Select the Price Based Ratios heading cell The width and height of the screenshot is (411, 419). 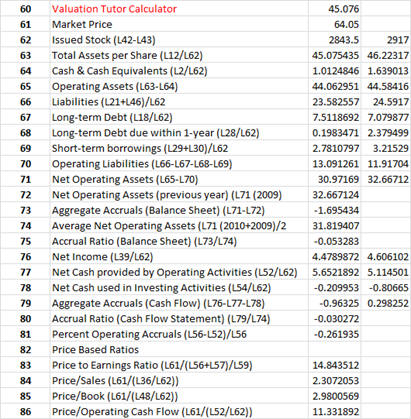pos(179,350)
